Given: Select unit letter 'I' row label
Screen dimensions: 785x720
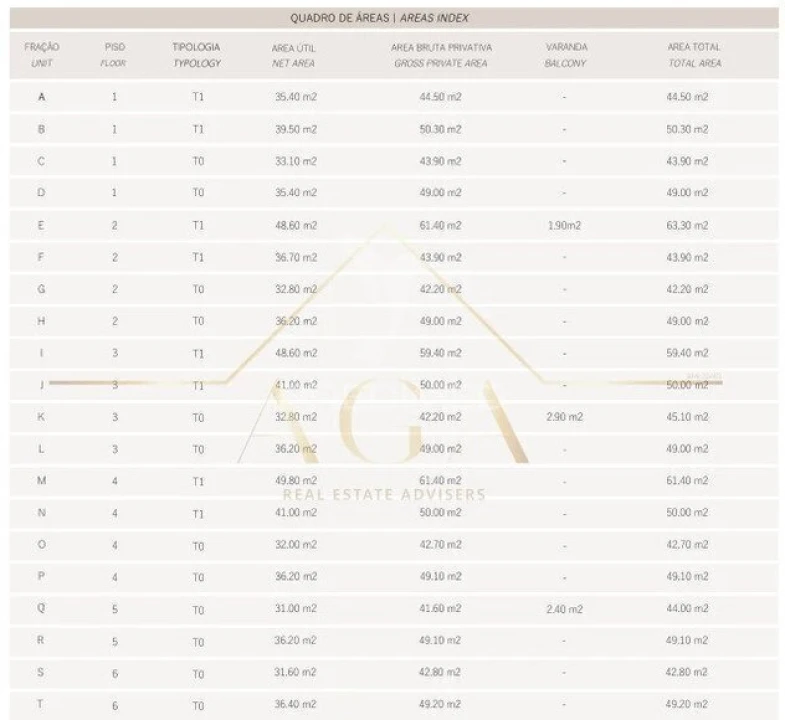Looking at the screenshot, I should point(41,353).
